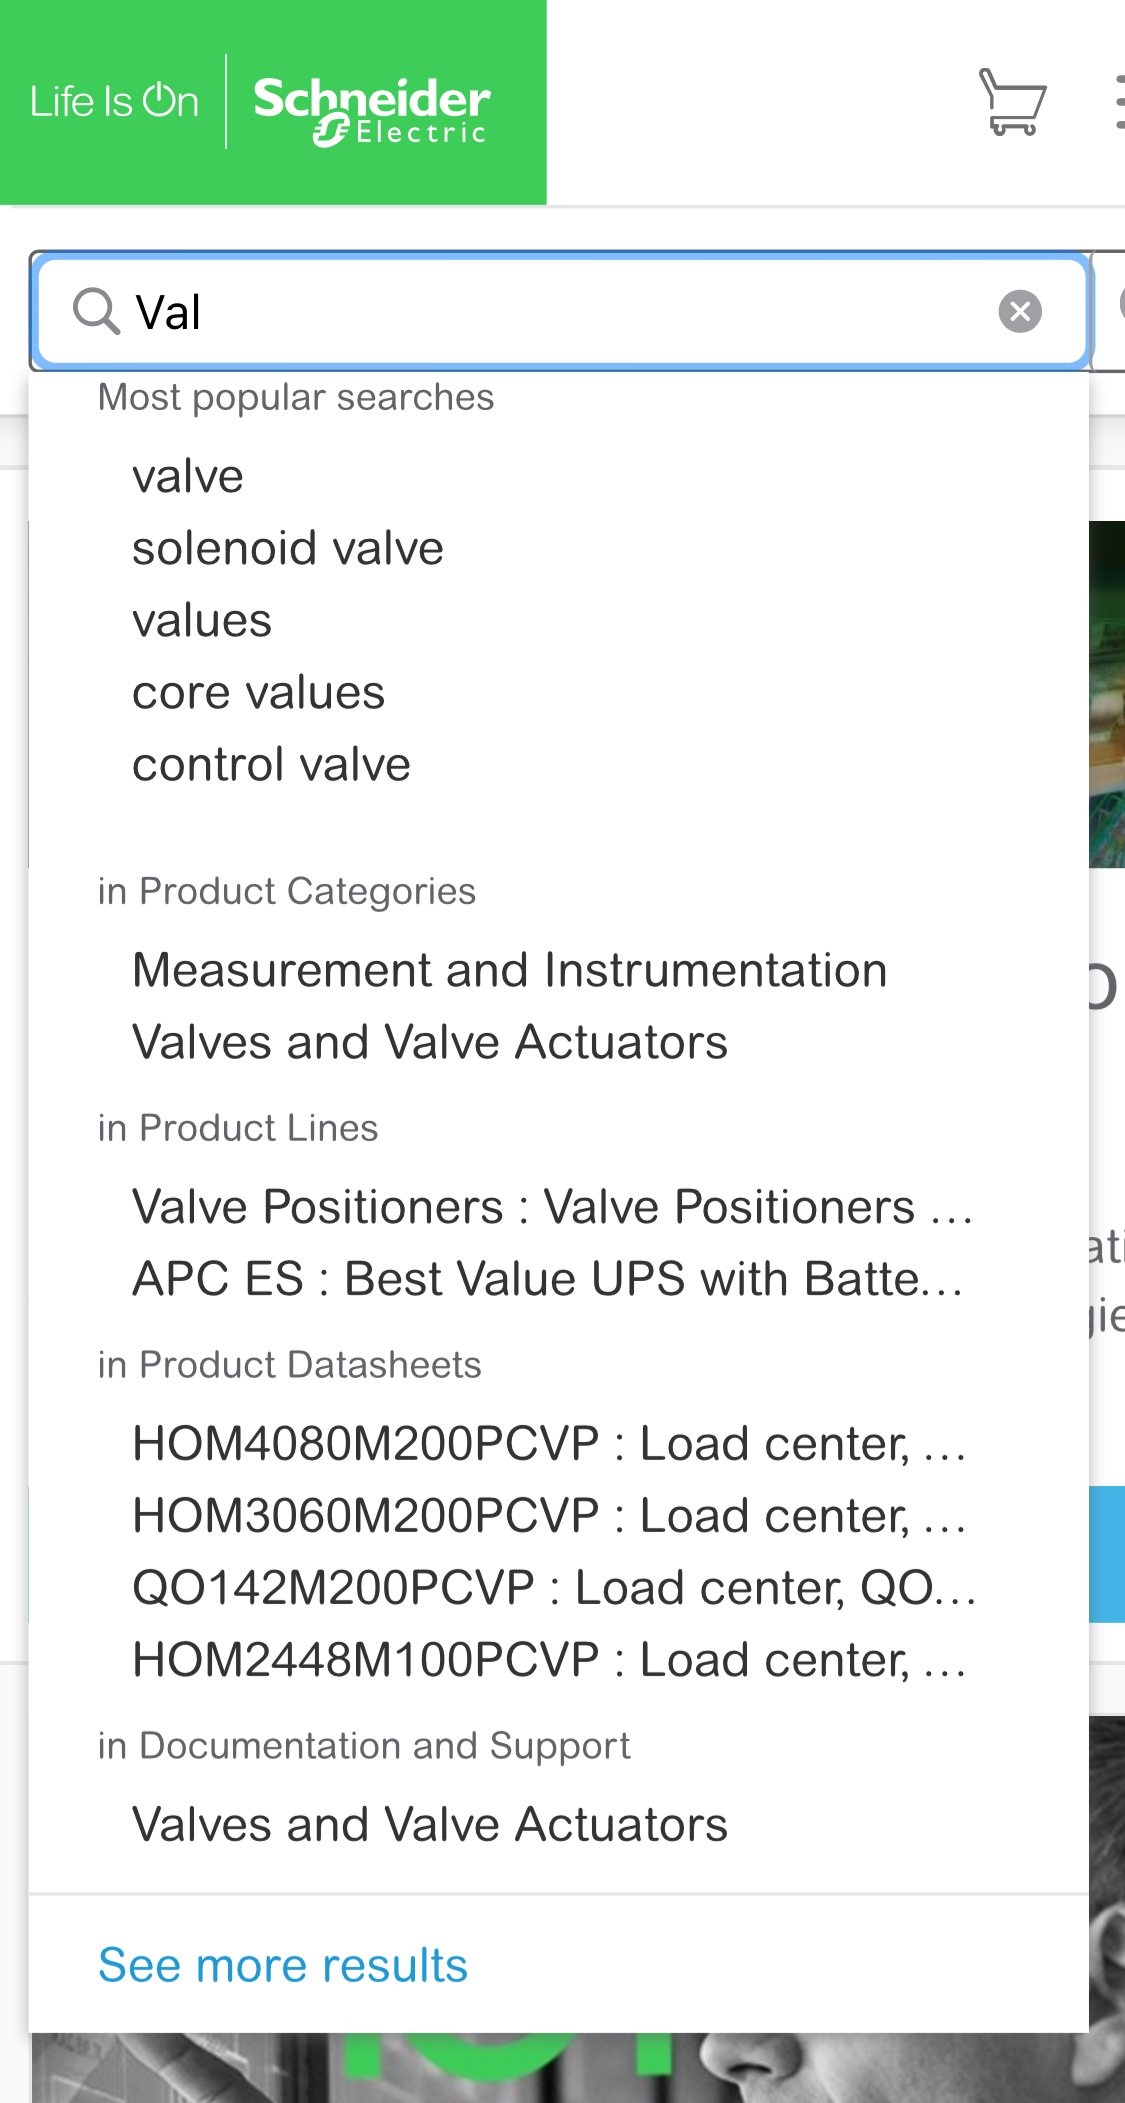Click the Life Is On logo
This screenshot has width=1125, height=2103.
114,101
